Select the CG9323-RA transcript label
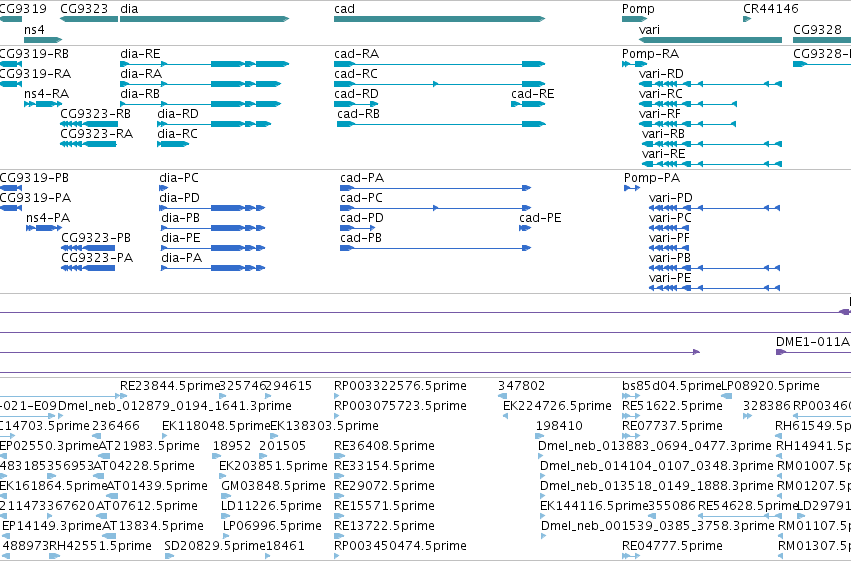Image resolution: width=851 pixels, height=561 pixels. (96, 134)
